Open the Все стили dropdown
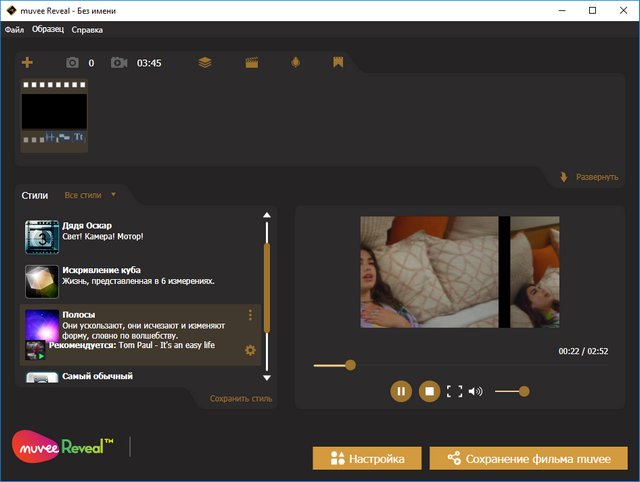The height and width of the screenshot is (482, 640). pos(90,195)
